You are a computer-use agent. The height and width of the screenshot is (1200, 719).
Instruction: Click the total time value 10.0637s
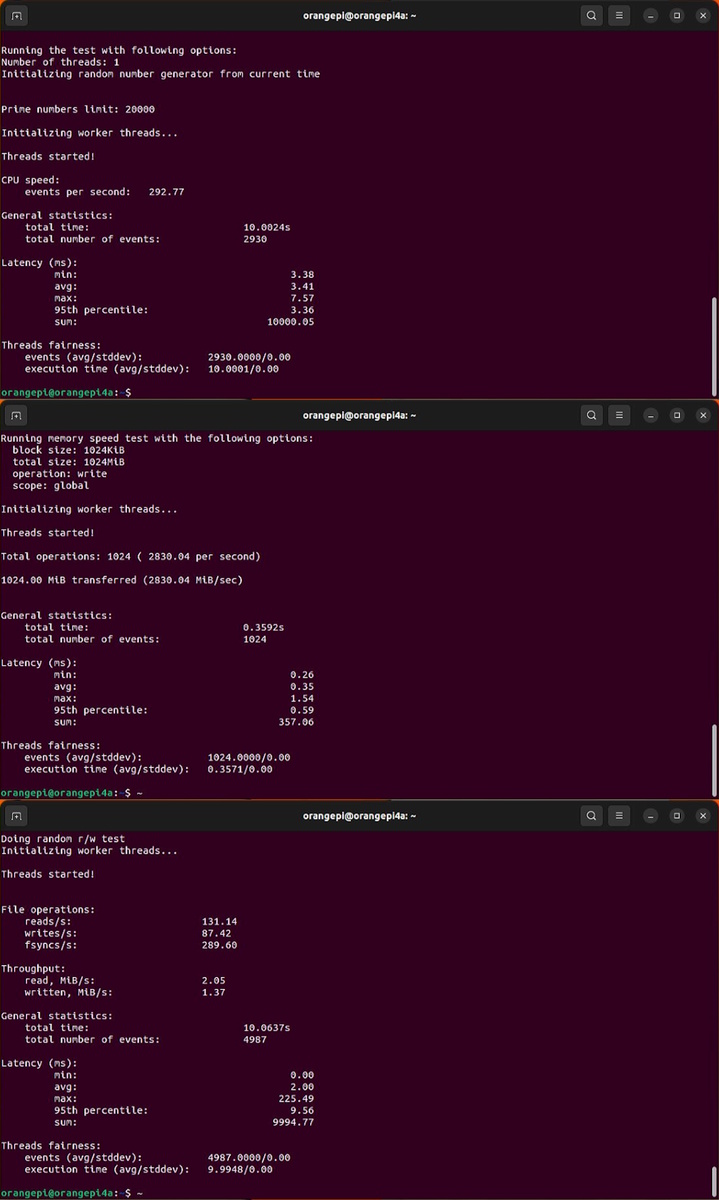click(x=267, y=1027)
